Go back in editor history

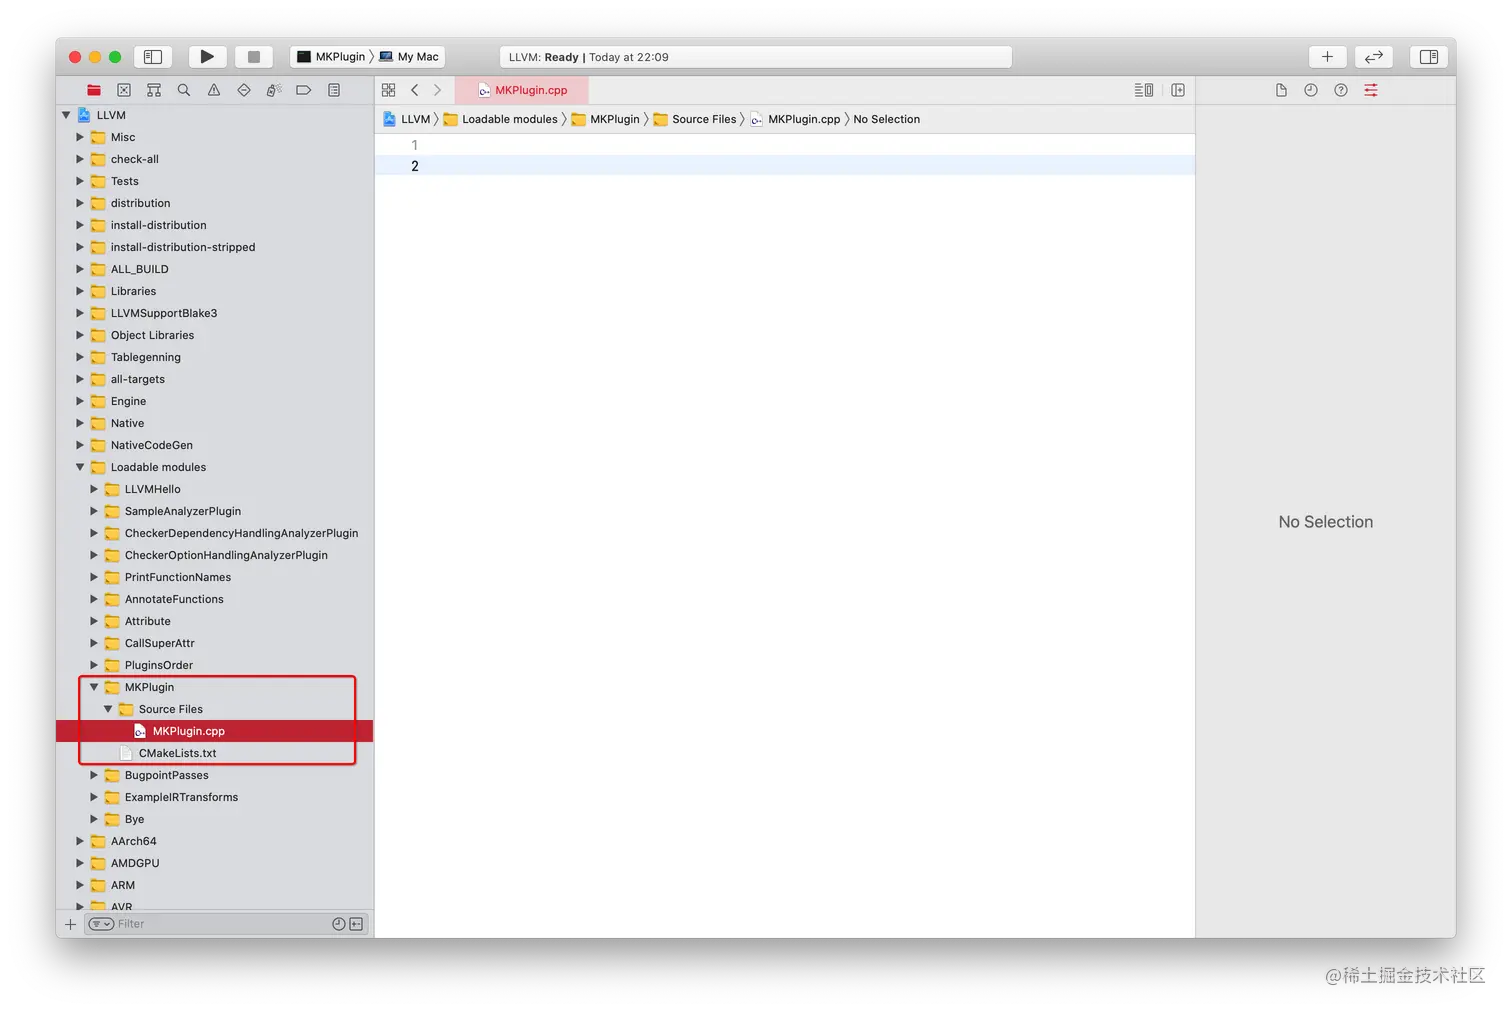415,90
